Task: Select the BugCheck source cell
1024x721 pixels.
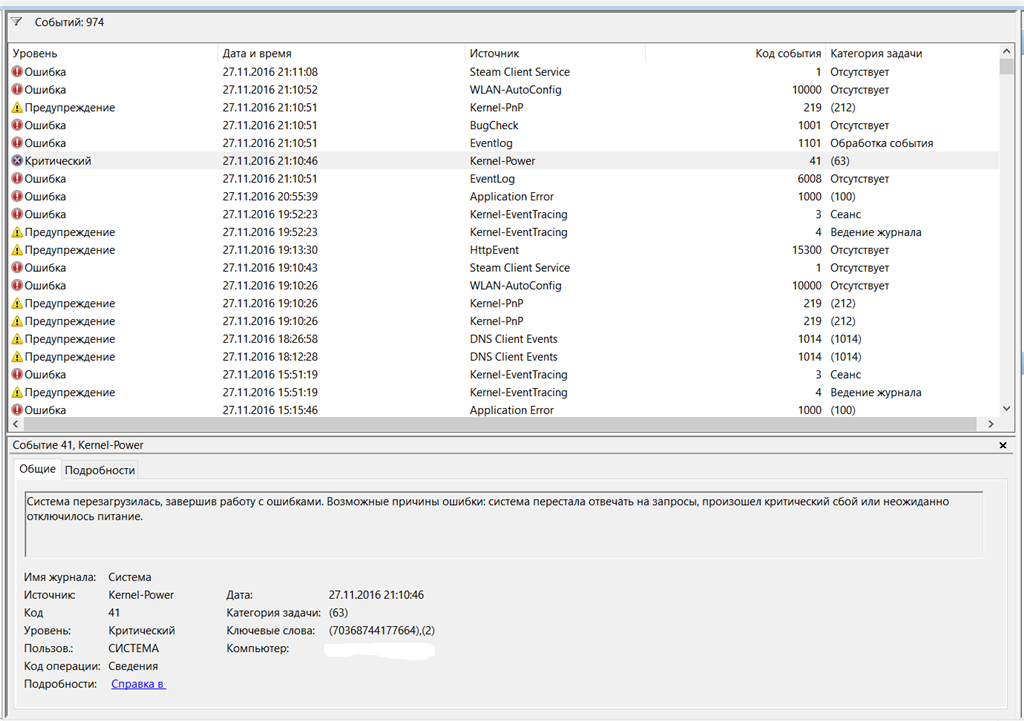Action: 494,125
